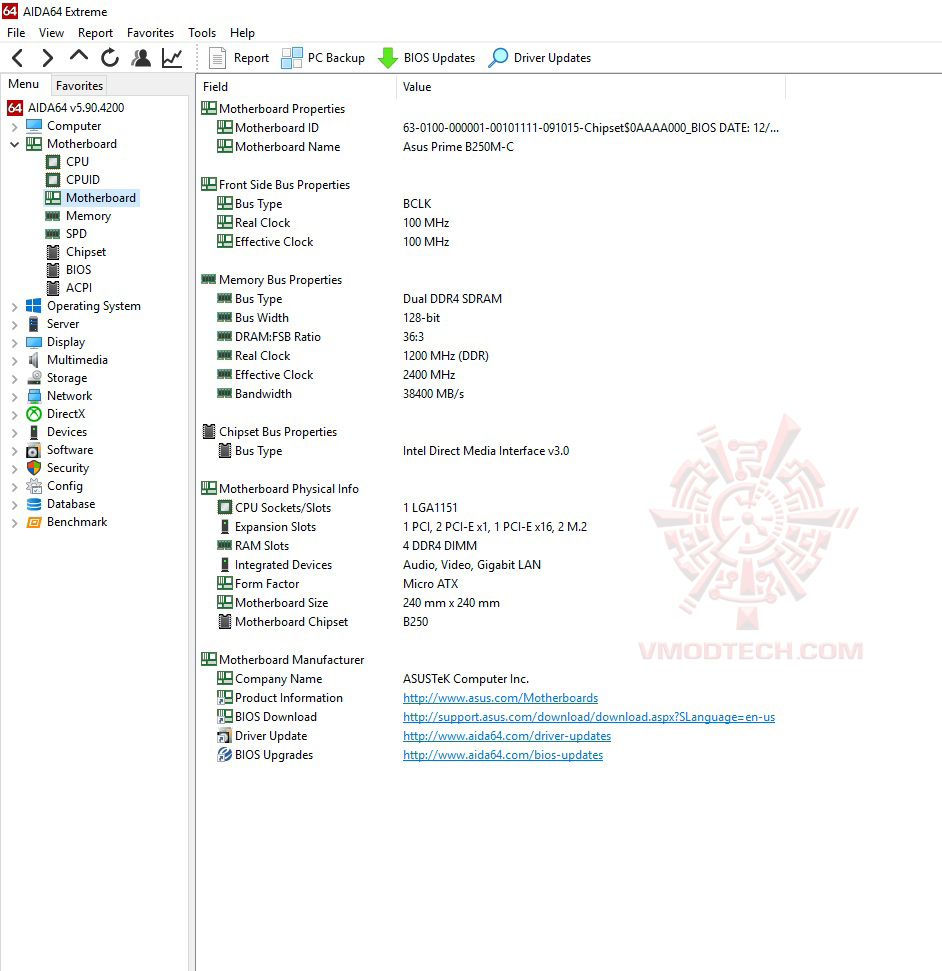Select the Bandwidth row
Image resolution: width=942 pixels, height=971 pixels.
click(x=492, y=394)
